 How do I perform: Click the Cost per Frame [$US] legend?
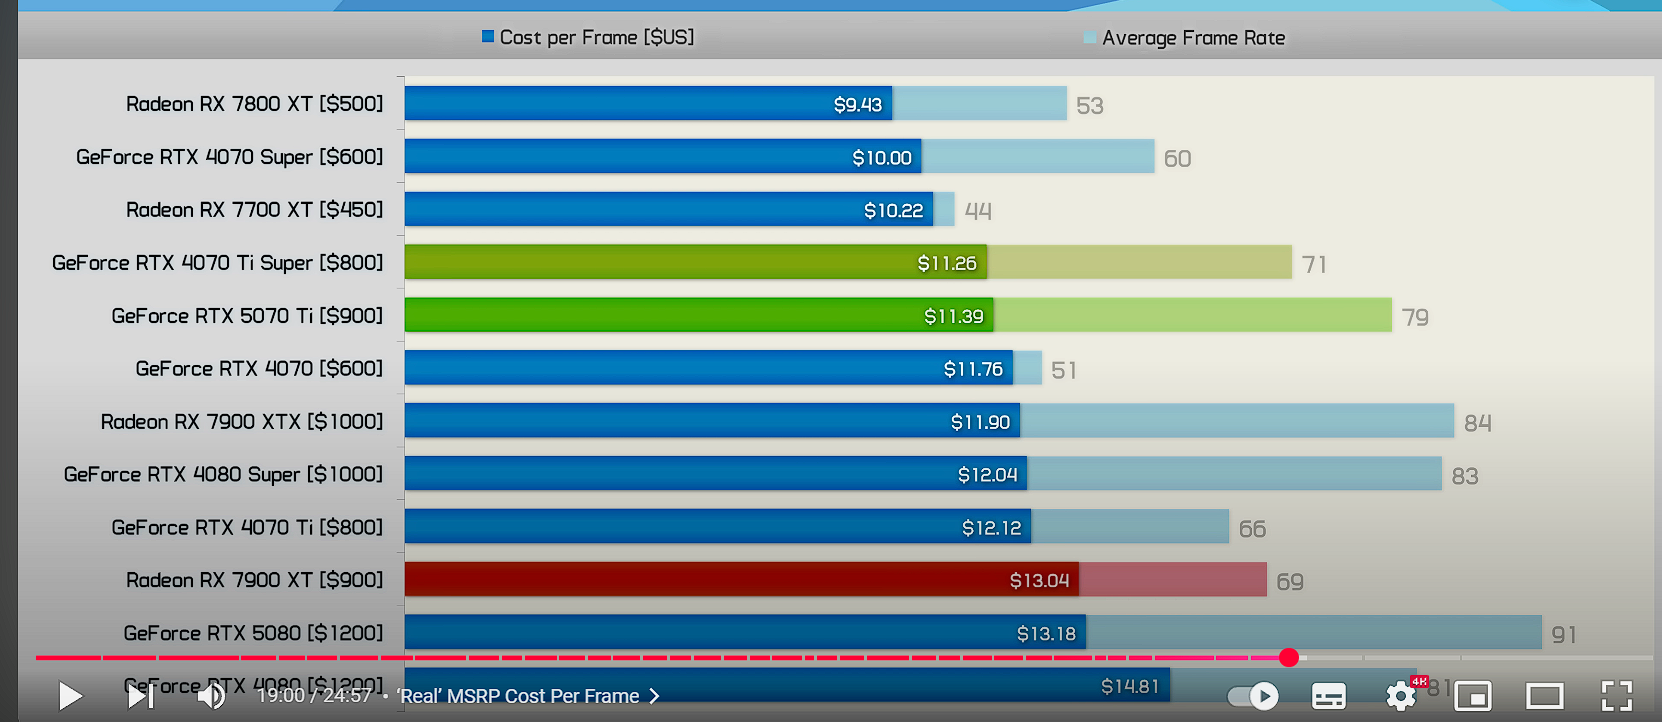tap(588, 37)
